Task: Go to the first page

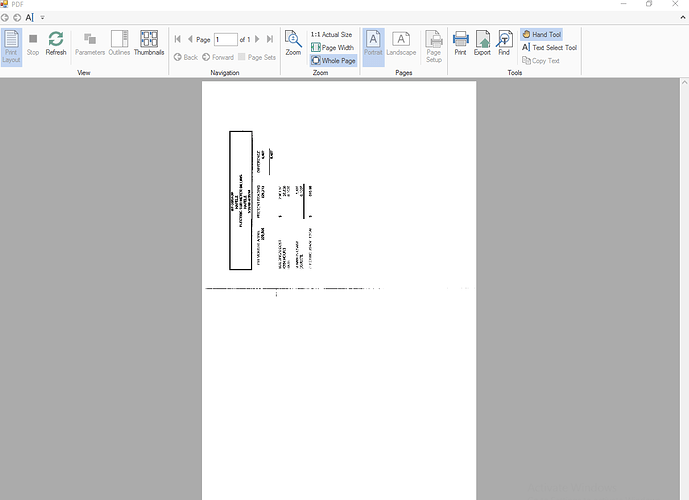Action: [x=178, y=39]
